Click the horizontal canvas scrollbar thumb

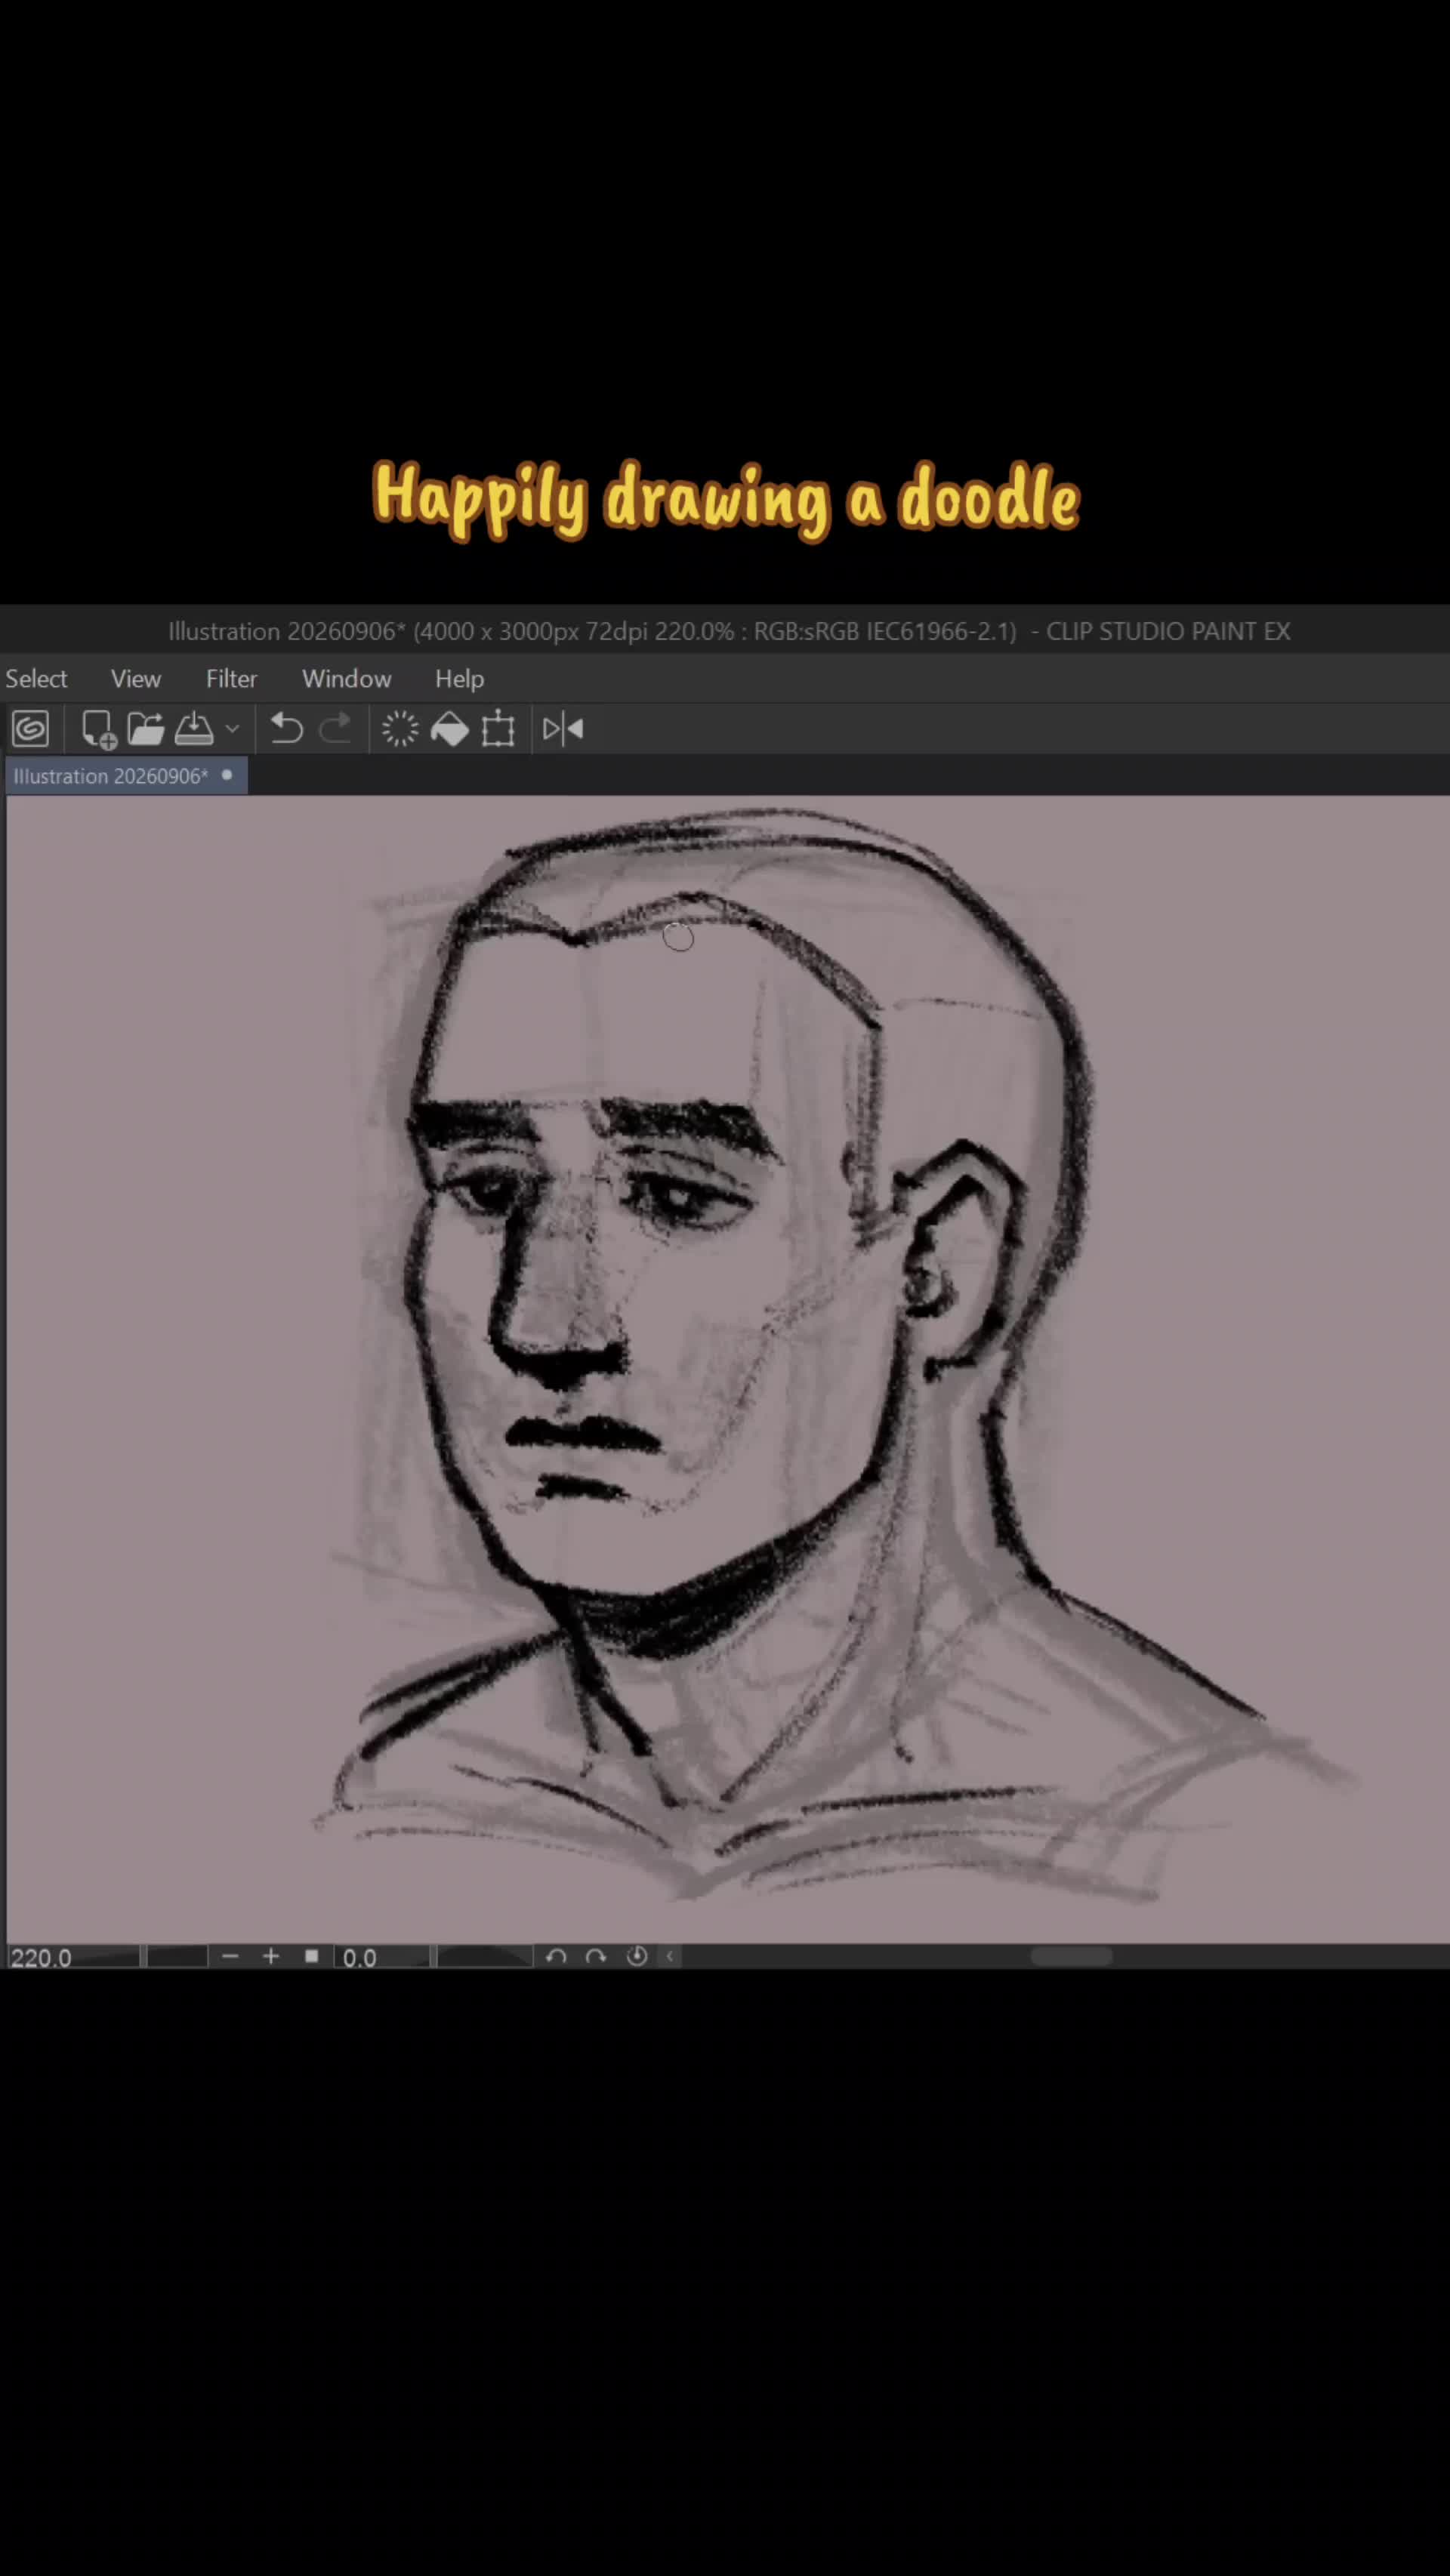pos(1071,1956)
